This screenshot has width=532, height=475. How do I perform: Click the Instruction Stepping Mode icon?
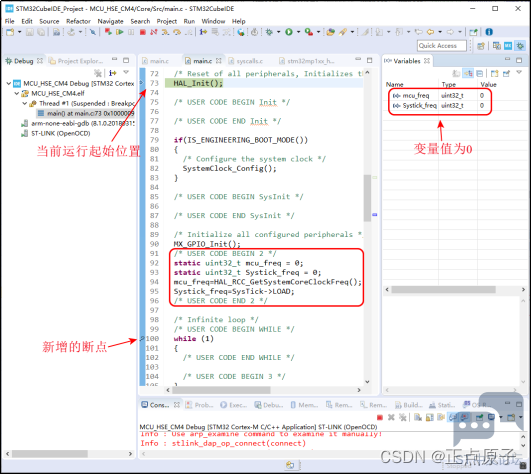click(203, 32)
